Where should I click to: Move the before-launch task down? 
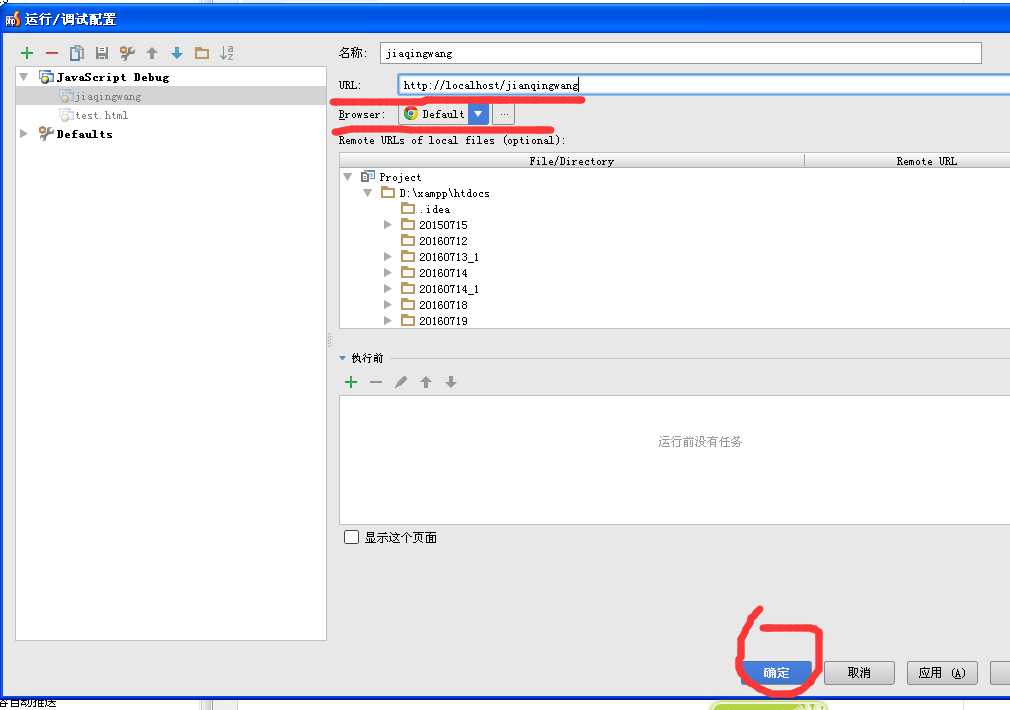pos(451,382)
